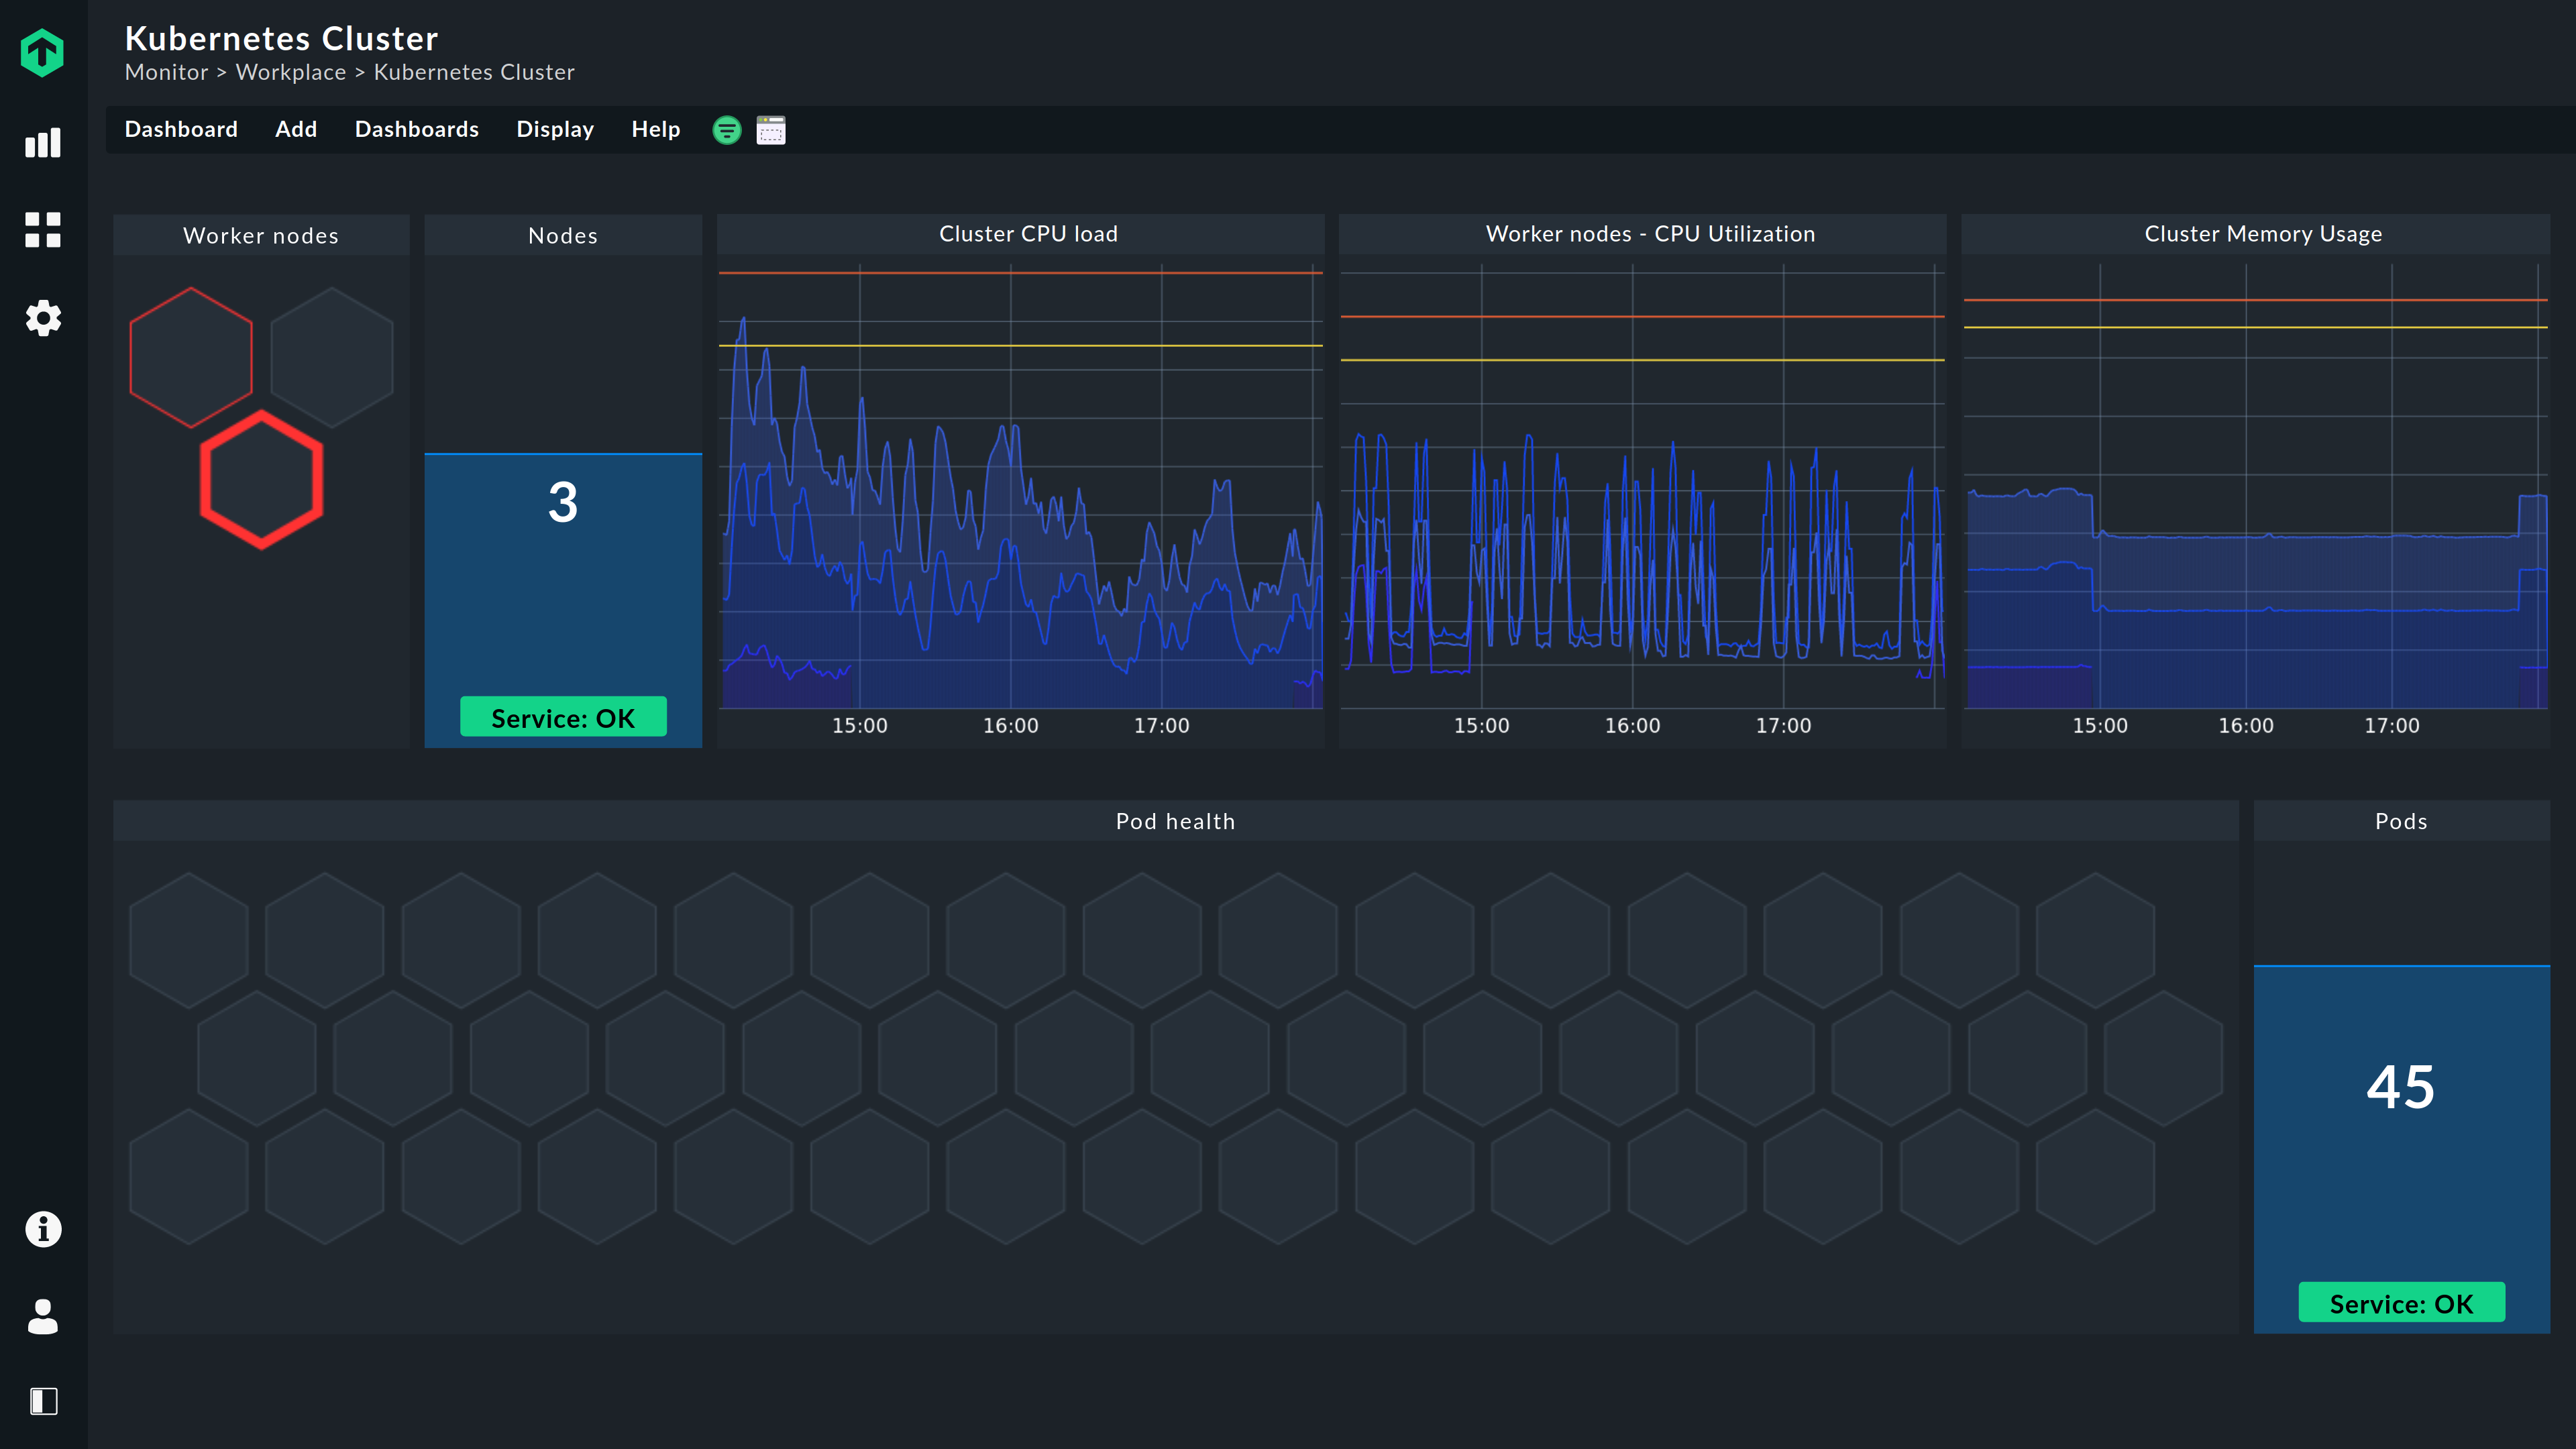
Task: Open the Setup gear icon
Action: coord(42,318)
